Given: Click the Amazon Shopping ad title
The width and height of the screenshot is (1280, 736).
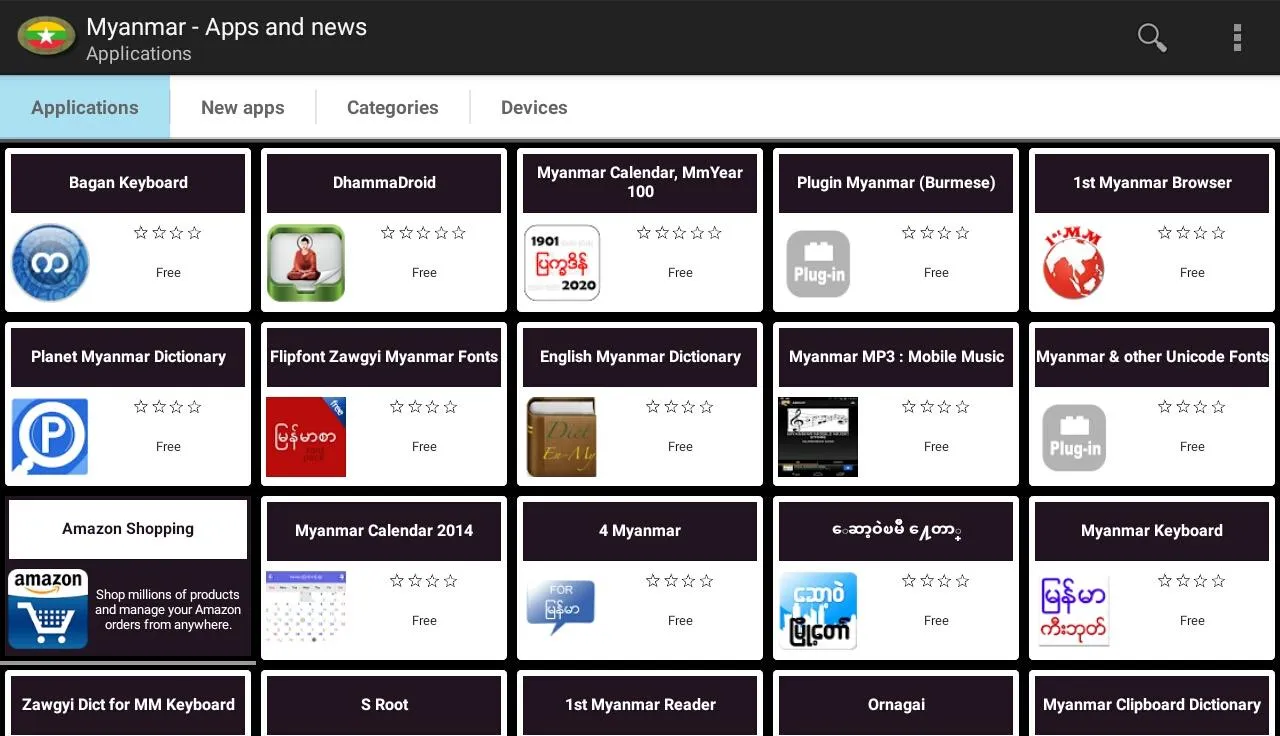Looking at the screenshot, I should point(128,529).
